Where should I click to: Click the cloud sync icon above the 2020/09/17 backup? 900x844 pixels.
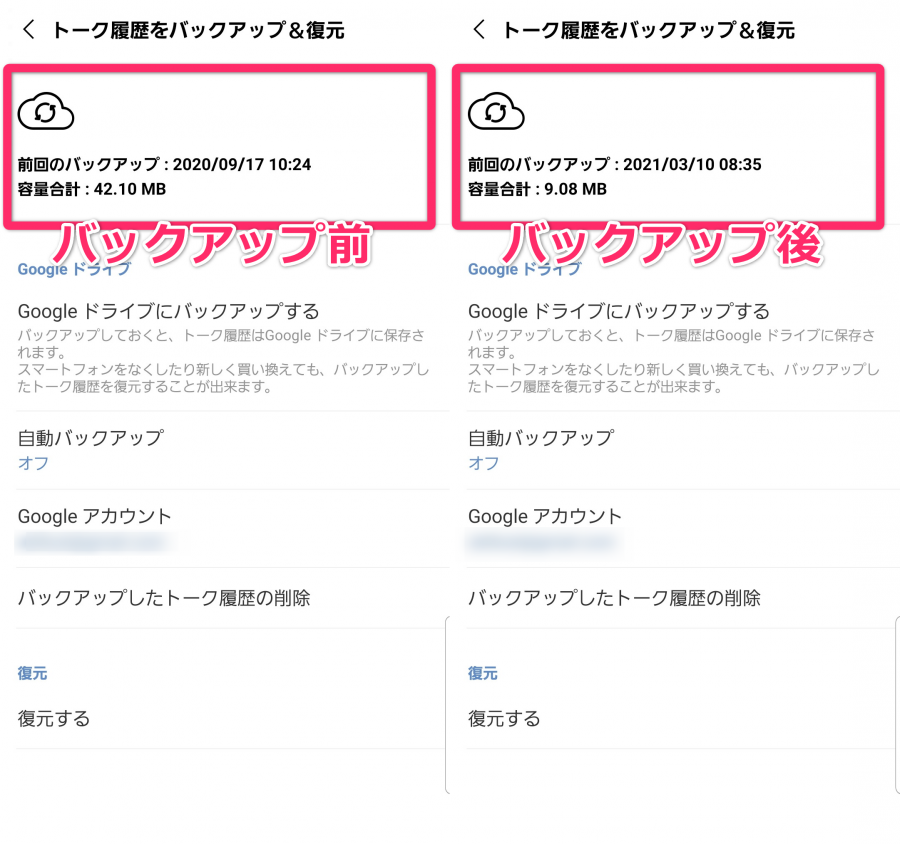[46, 111]
